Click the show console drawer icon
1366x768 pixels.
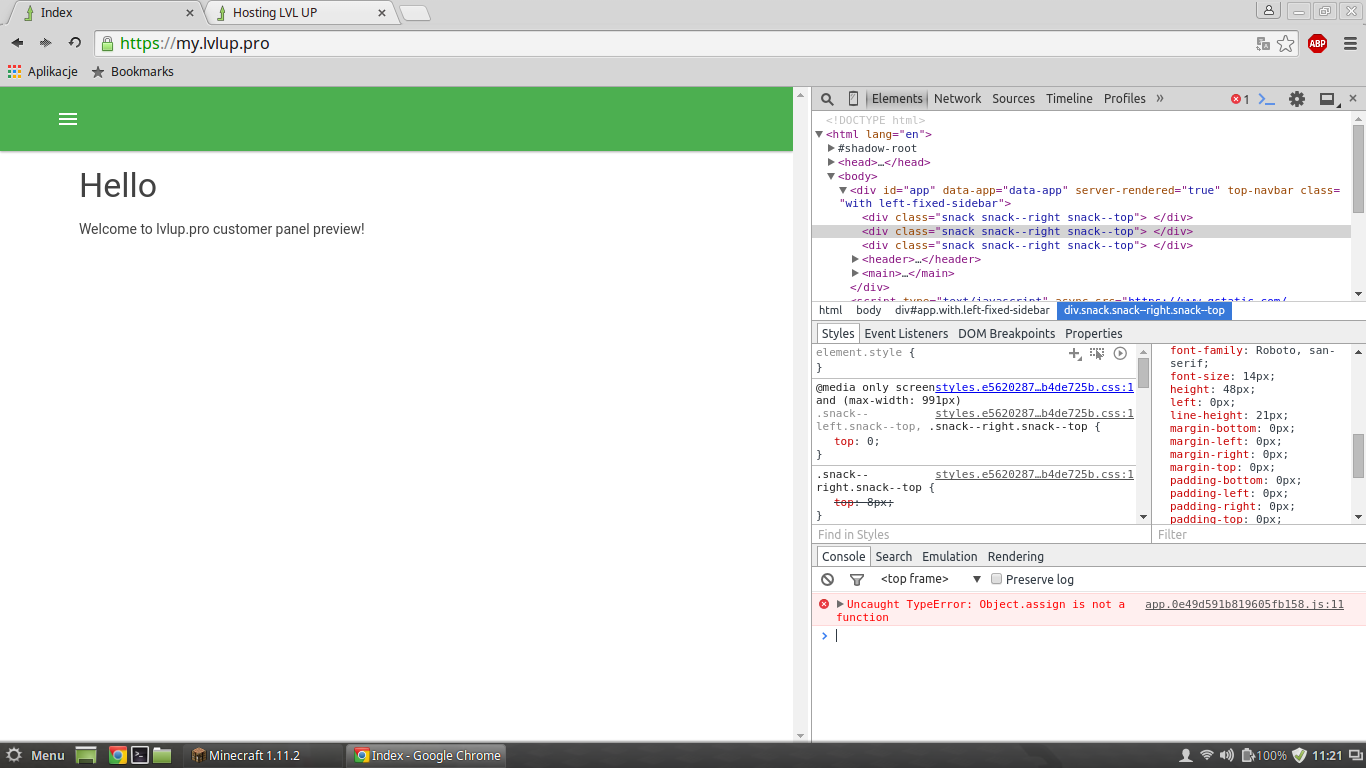click(1266, 99)
